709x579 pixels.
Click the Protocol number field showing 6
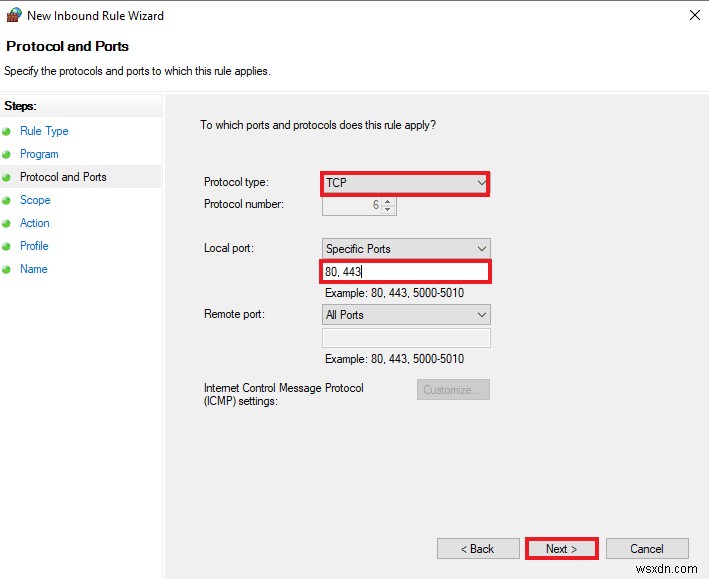coord(353,205)
